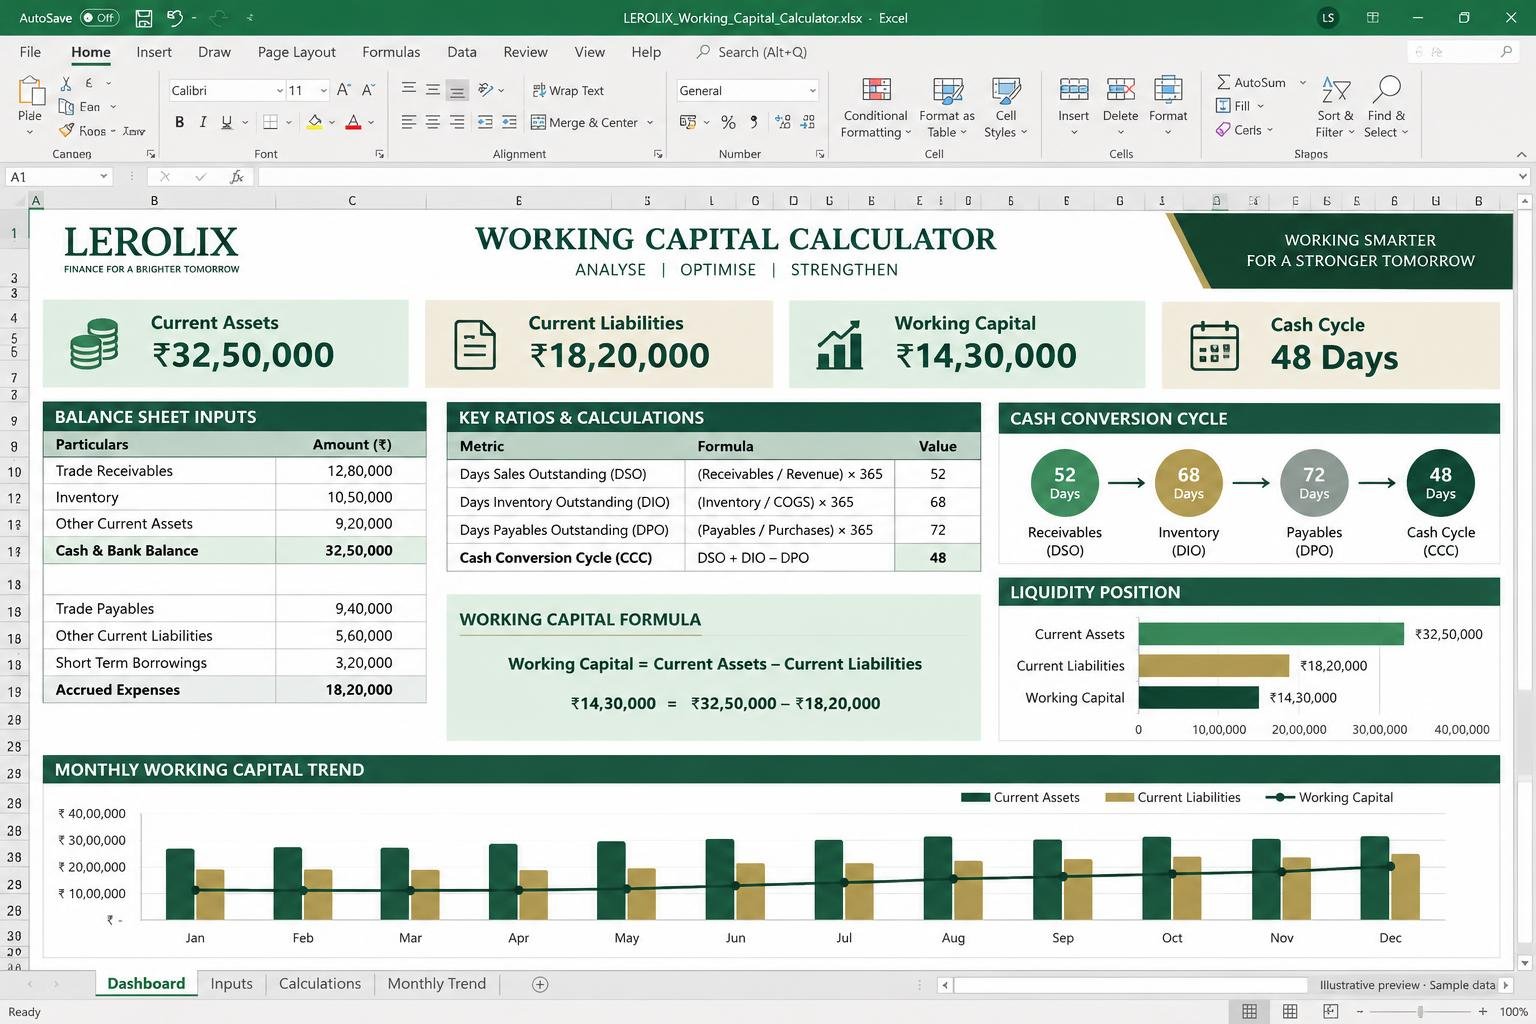Switch to the Monthly Trend sheet tab

click(436, 984)
